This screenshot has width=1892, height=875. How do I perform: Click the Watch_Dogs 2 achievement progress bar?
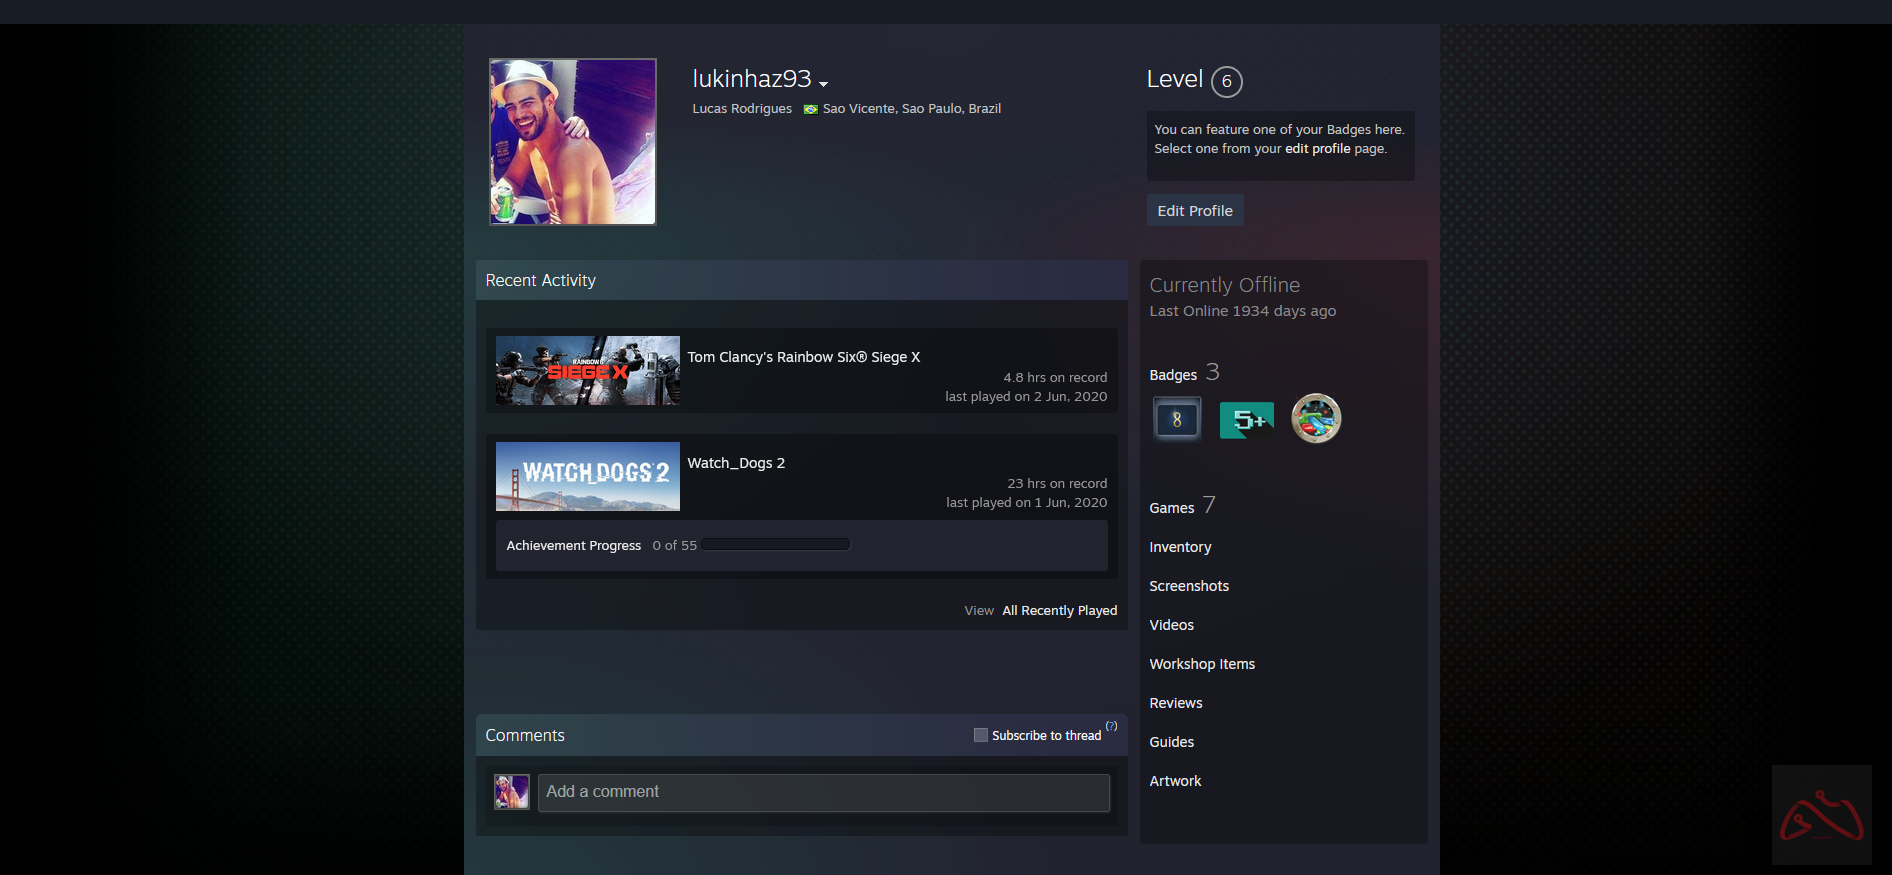pos(775,545)
